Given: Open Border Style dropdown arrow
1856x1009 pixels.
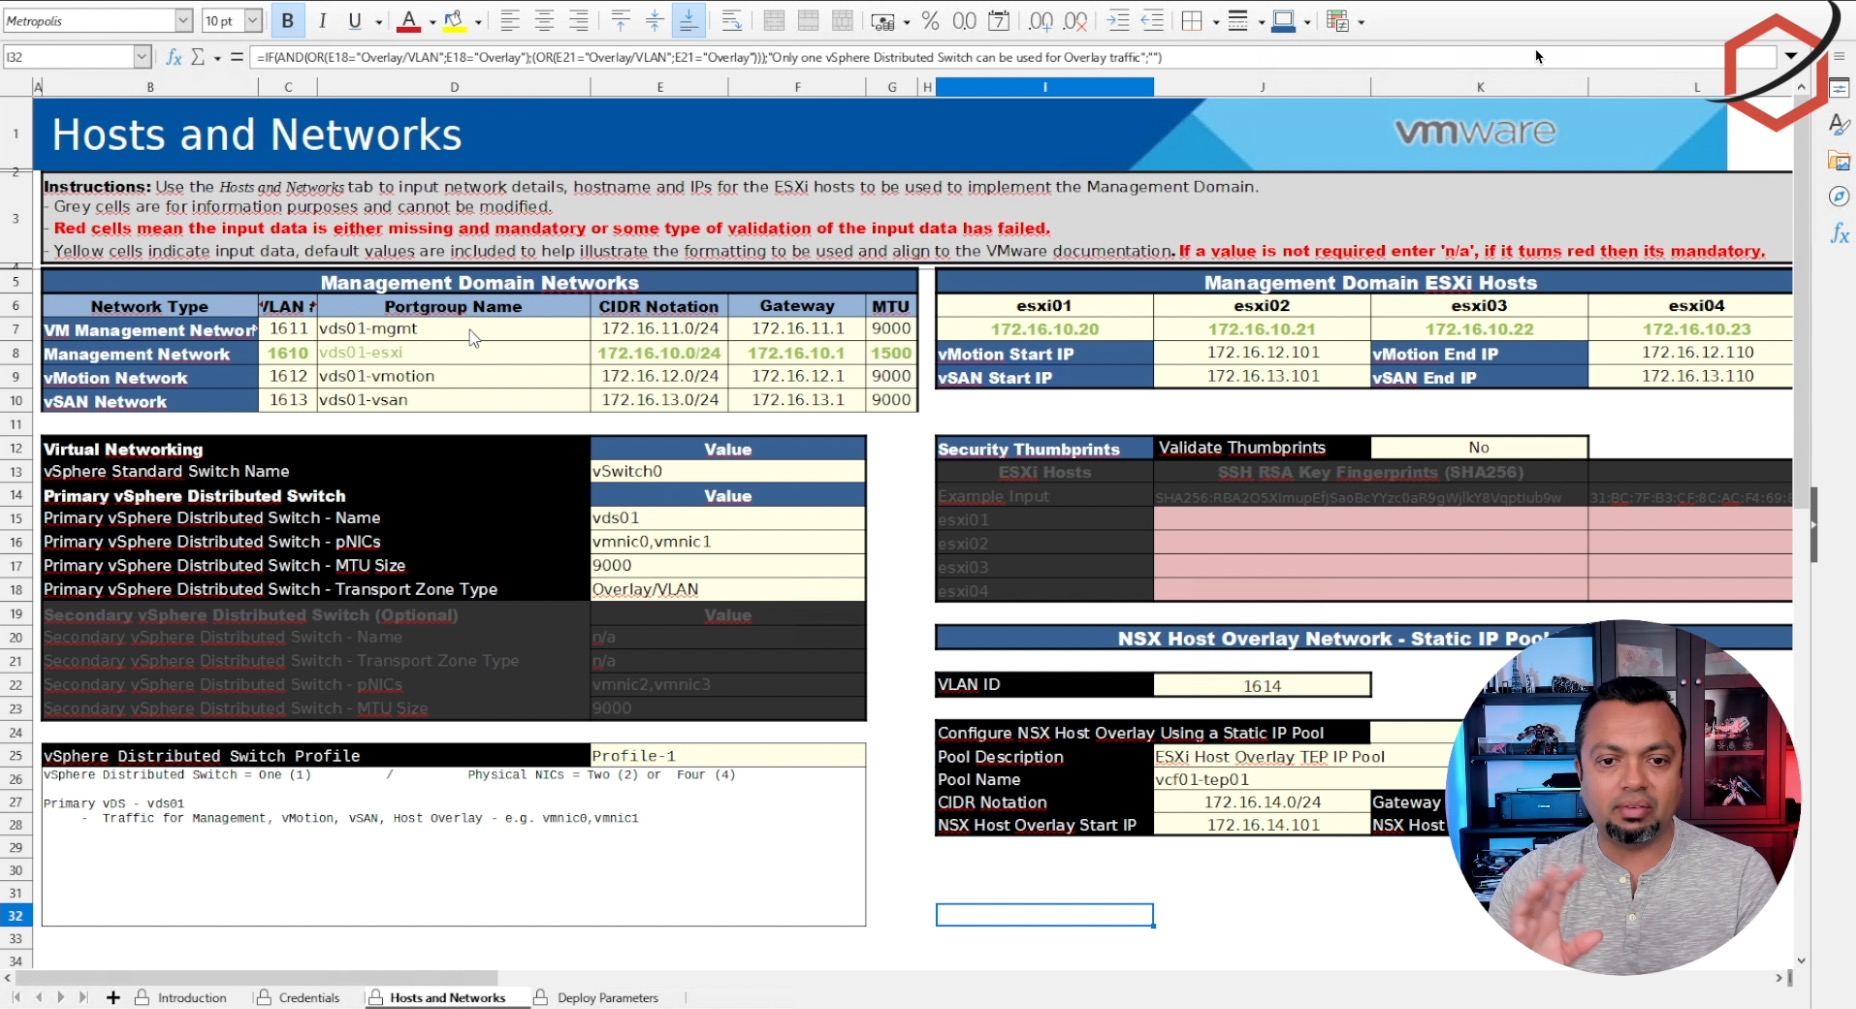Looking at the screenshot, I should (1261, 21).
